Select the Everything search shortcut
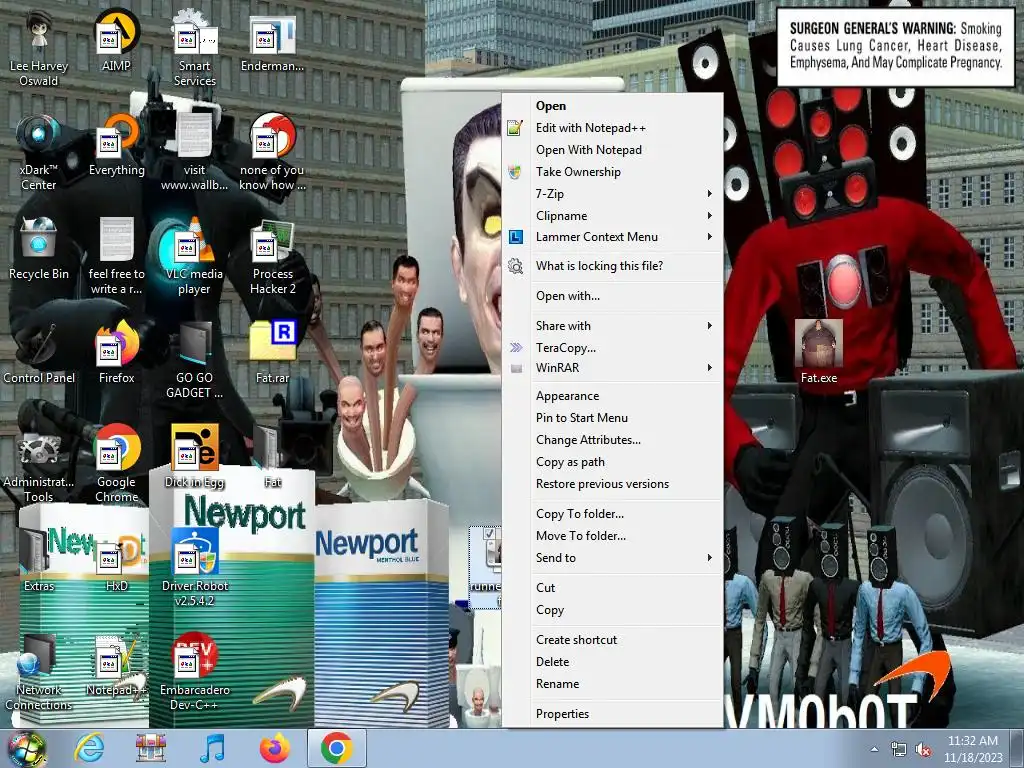1024x768 pixels. (116, 145)
